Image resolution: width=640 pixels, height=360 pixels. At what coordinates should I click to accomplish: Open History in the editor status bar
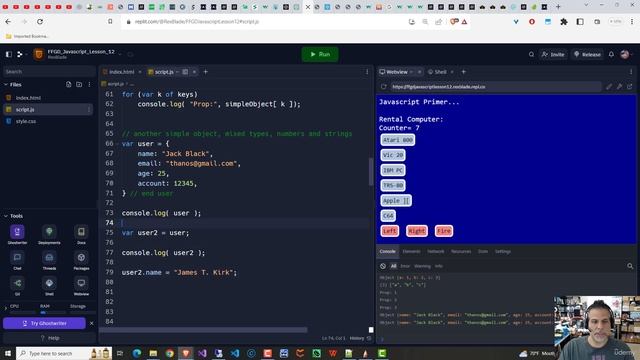(360, 338)
